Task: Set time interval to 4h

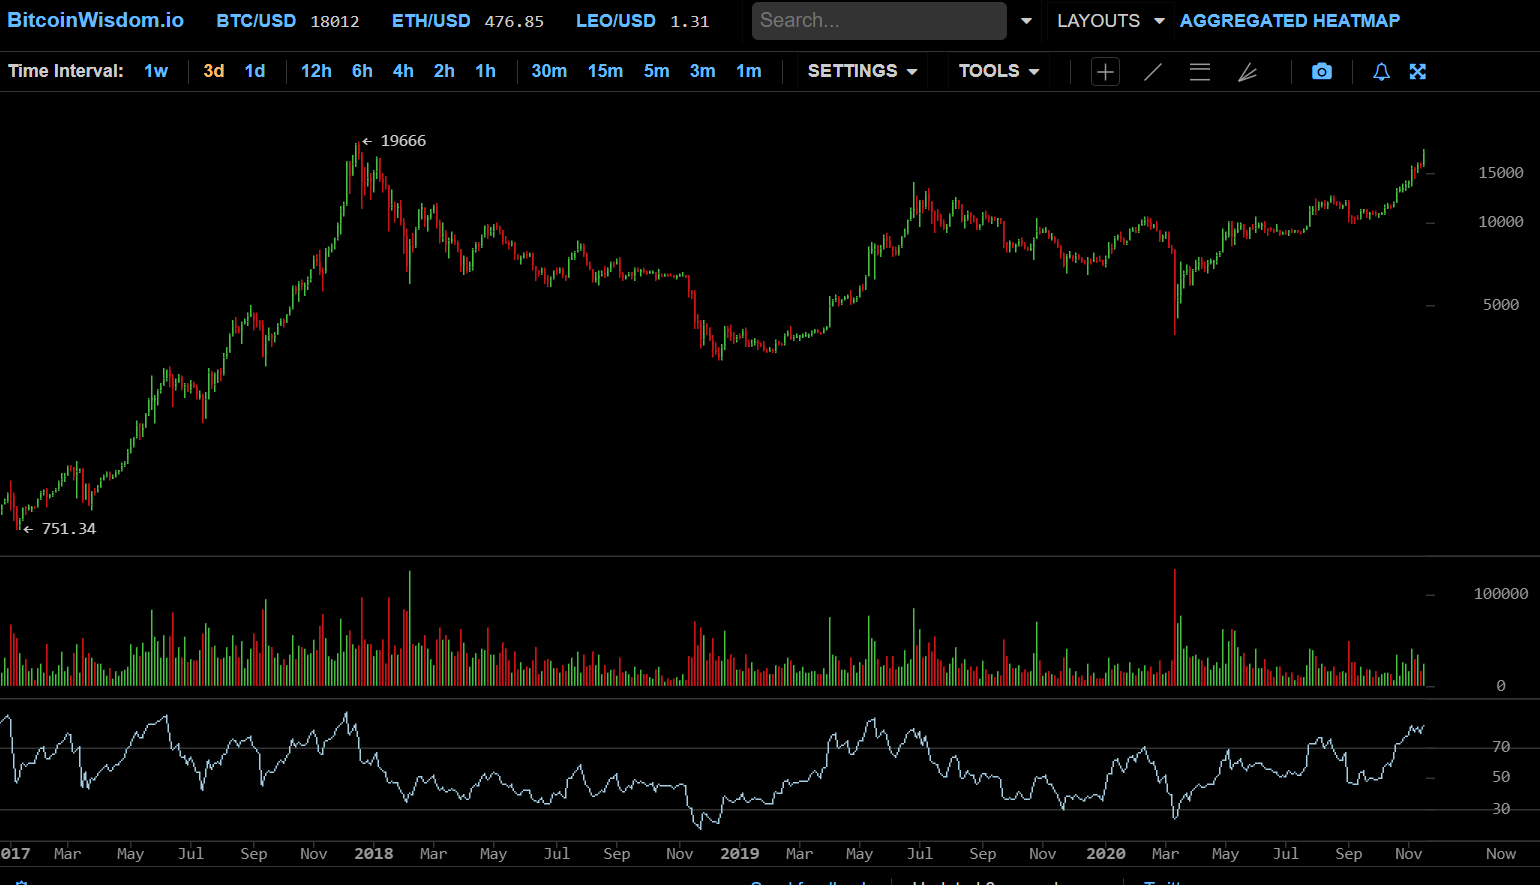Action: click(403, 71)
